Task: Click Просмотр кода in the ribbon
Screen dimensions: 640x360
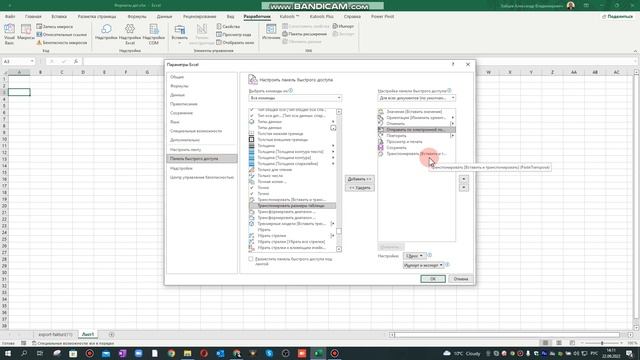Action: pos(234,35)
